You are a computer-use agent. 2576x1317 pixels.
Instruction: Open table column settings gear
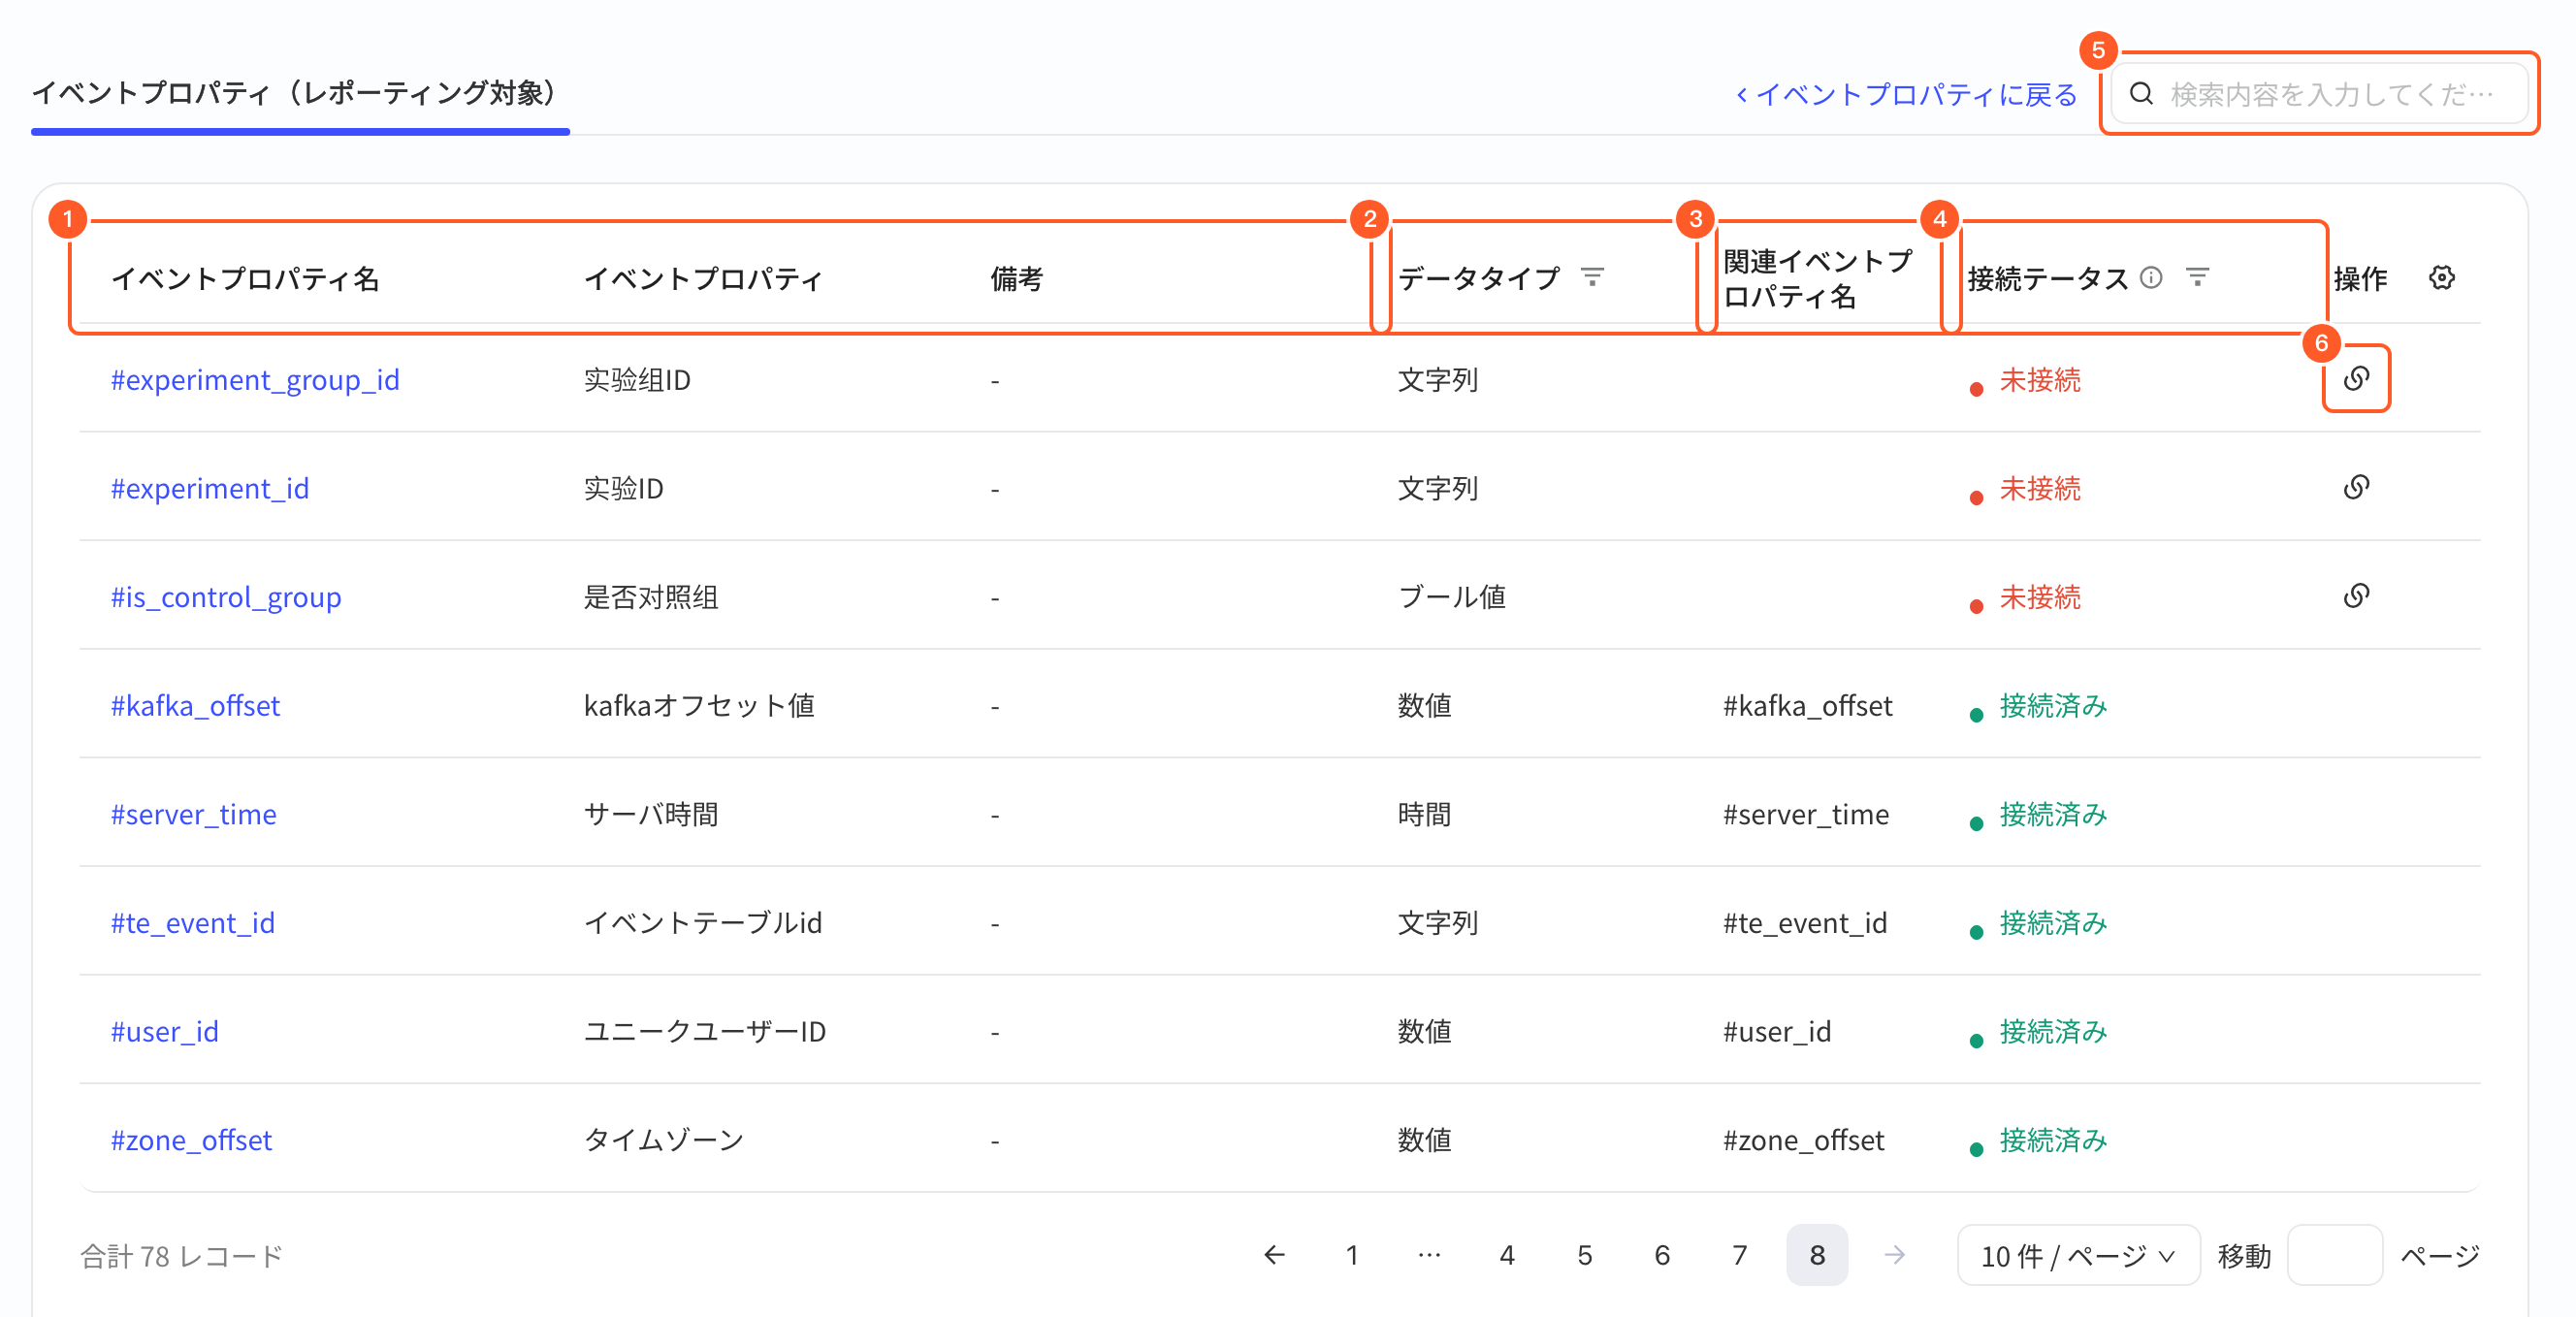(2442, 278)
